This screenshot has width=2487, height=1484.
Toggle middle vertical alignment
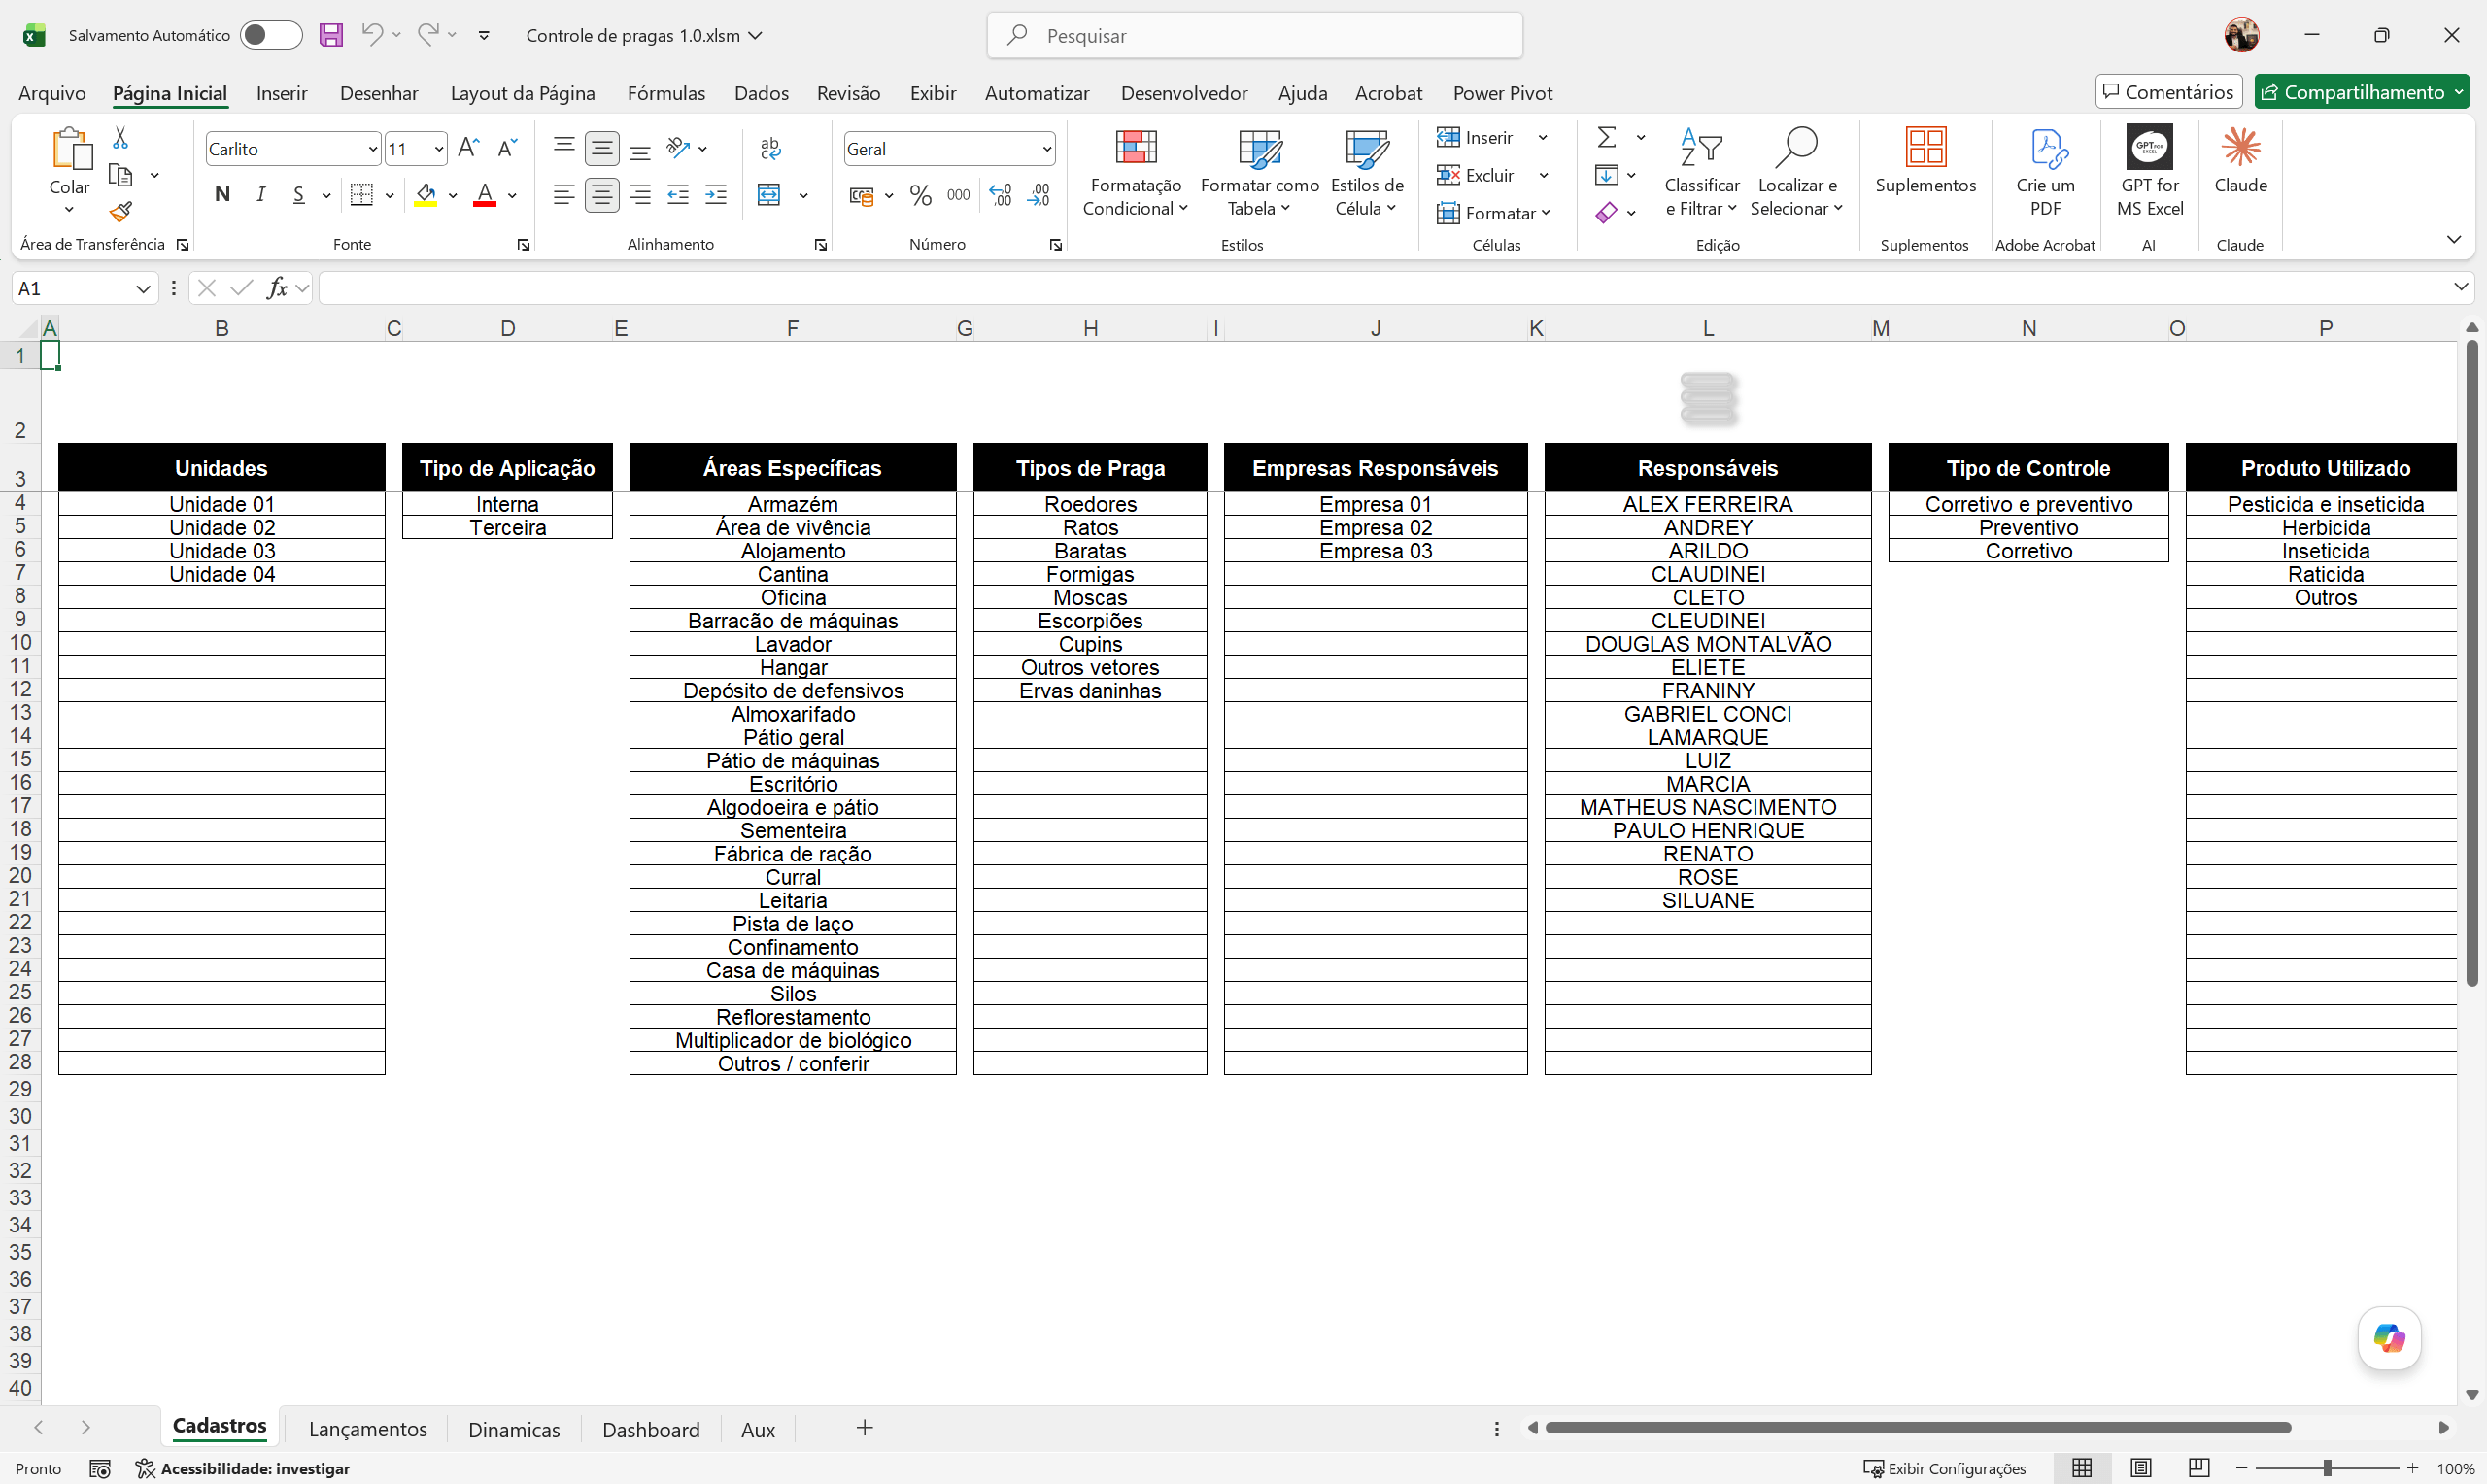602,148
